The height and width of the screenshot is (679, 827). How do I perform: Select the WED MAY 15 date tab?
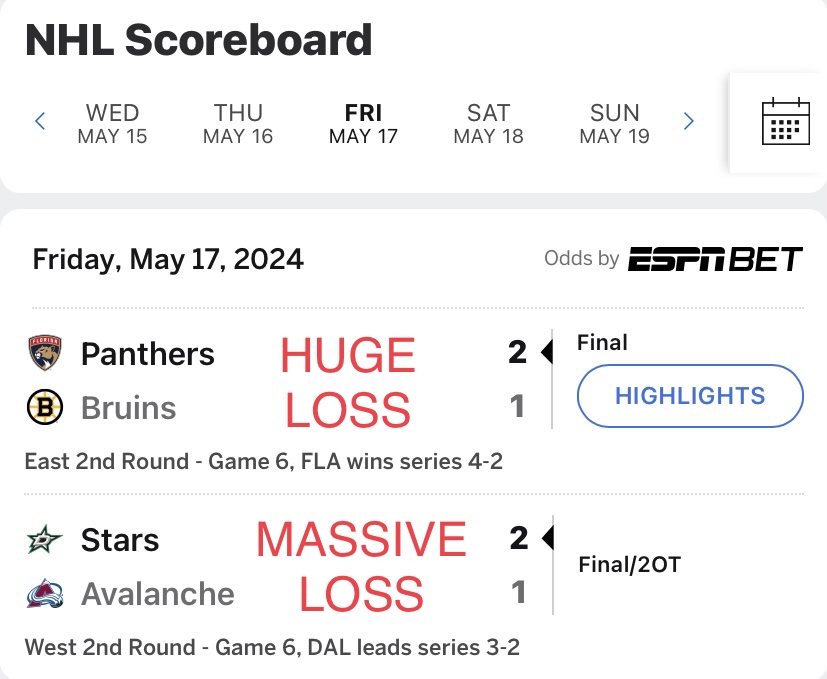[x=112, y=124]
